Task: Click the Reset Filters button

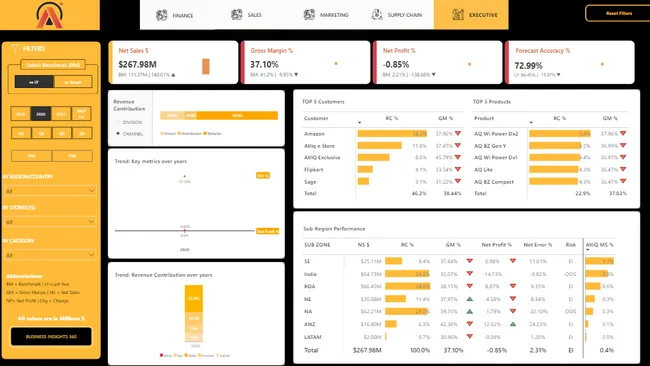Action: 618,13
